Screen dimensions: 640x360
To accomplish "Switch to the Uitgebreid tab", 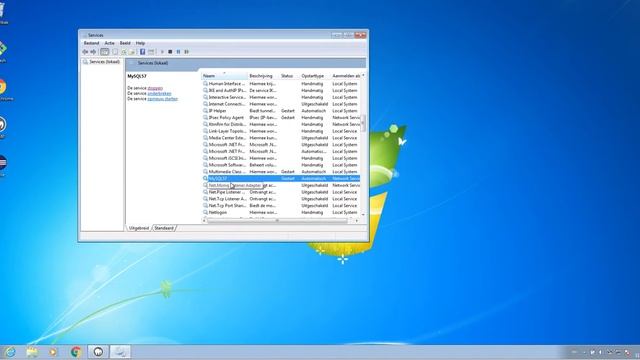I will pos(139,228).
